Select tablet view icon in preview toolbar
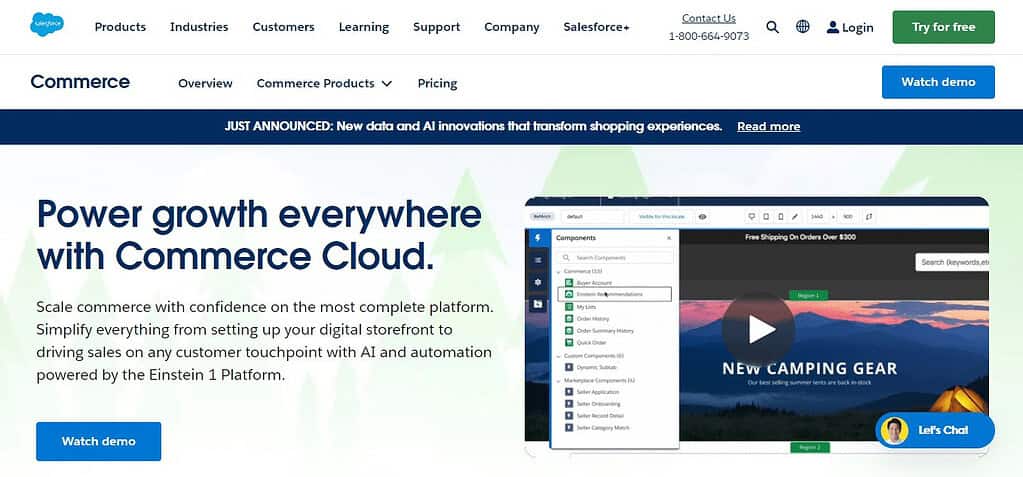 766,217
